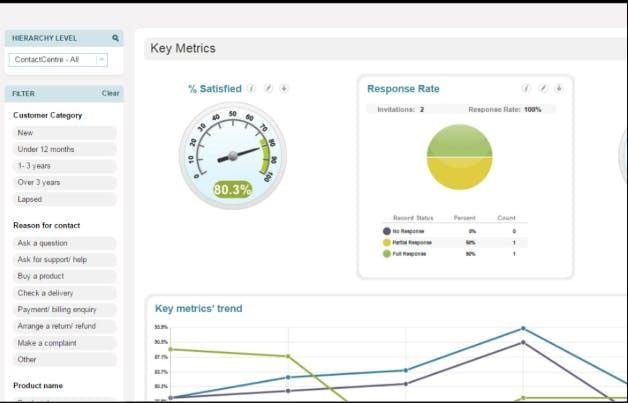Click the No Response legend color dot
The width and height of the screenshot is (628, 403).
[x=386, y=231]
